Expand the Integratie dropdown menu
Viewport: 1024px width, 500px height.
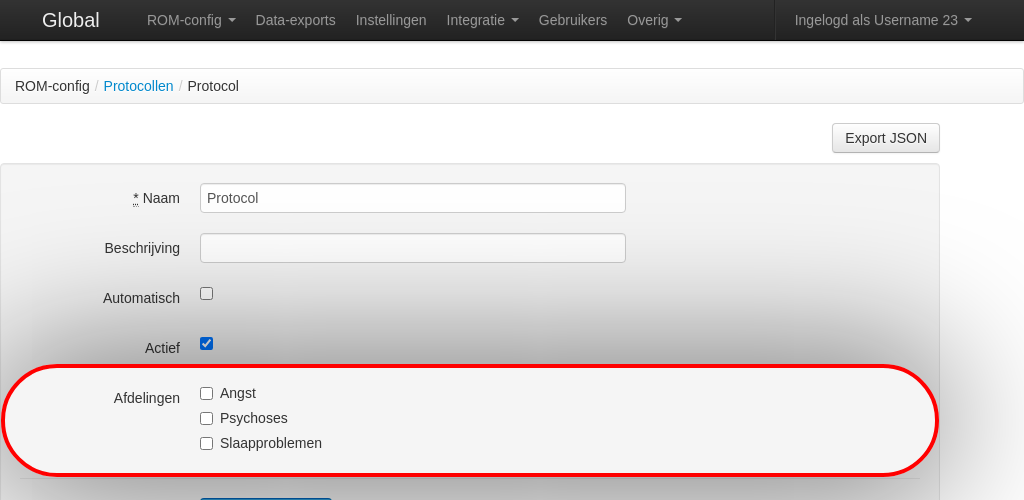tap(482, 20)
